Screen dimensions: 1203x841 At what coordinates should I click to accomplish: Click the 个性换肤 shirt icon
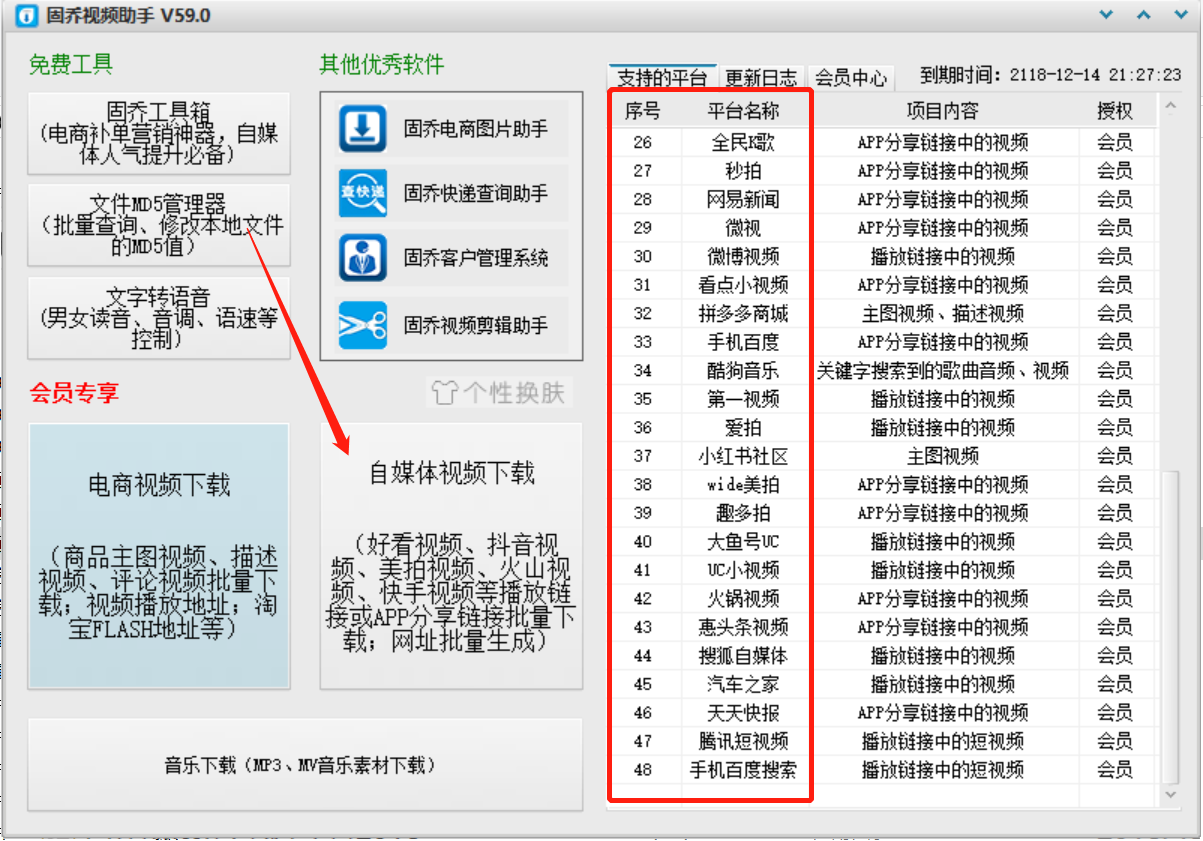tap(444, 391)
